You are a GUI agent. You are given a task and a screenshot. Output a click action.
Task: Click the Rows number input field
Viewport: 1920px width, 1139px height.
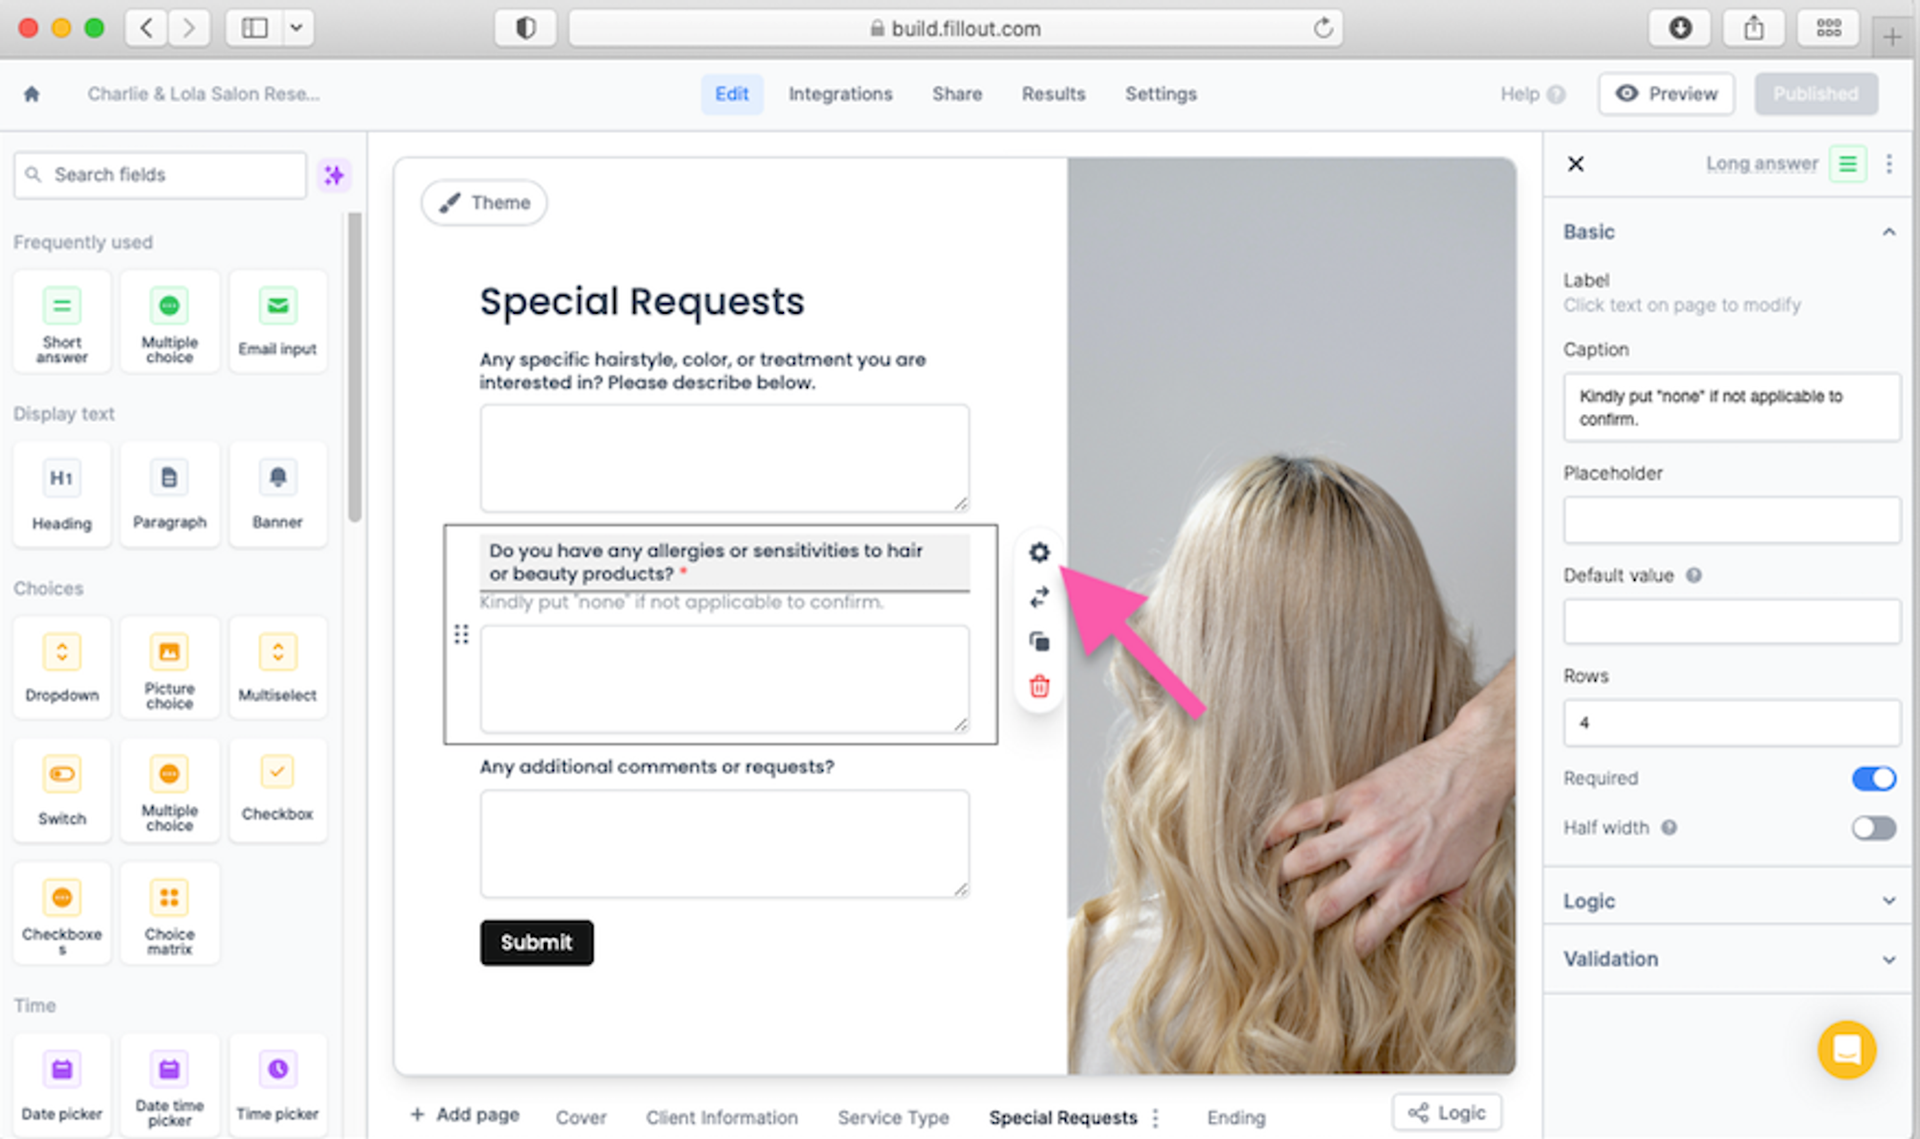pos(1733,721)
